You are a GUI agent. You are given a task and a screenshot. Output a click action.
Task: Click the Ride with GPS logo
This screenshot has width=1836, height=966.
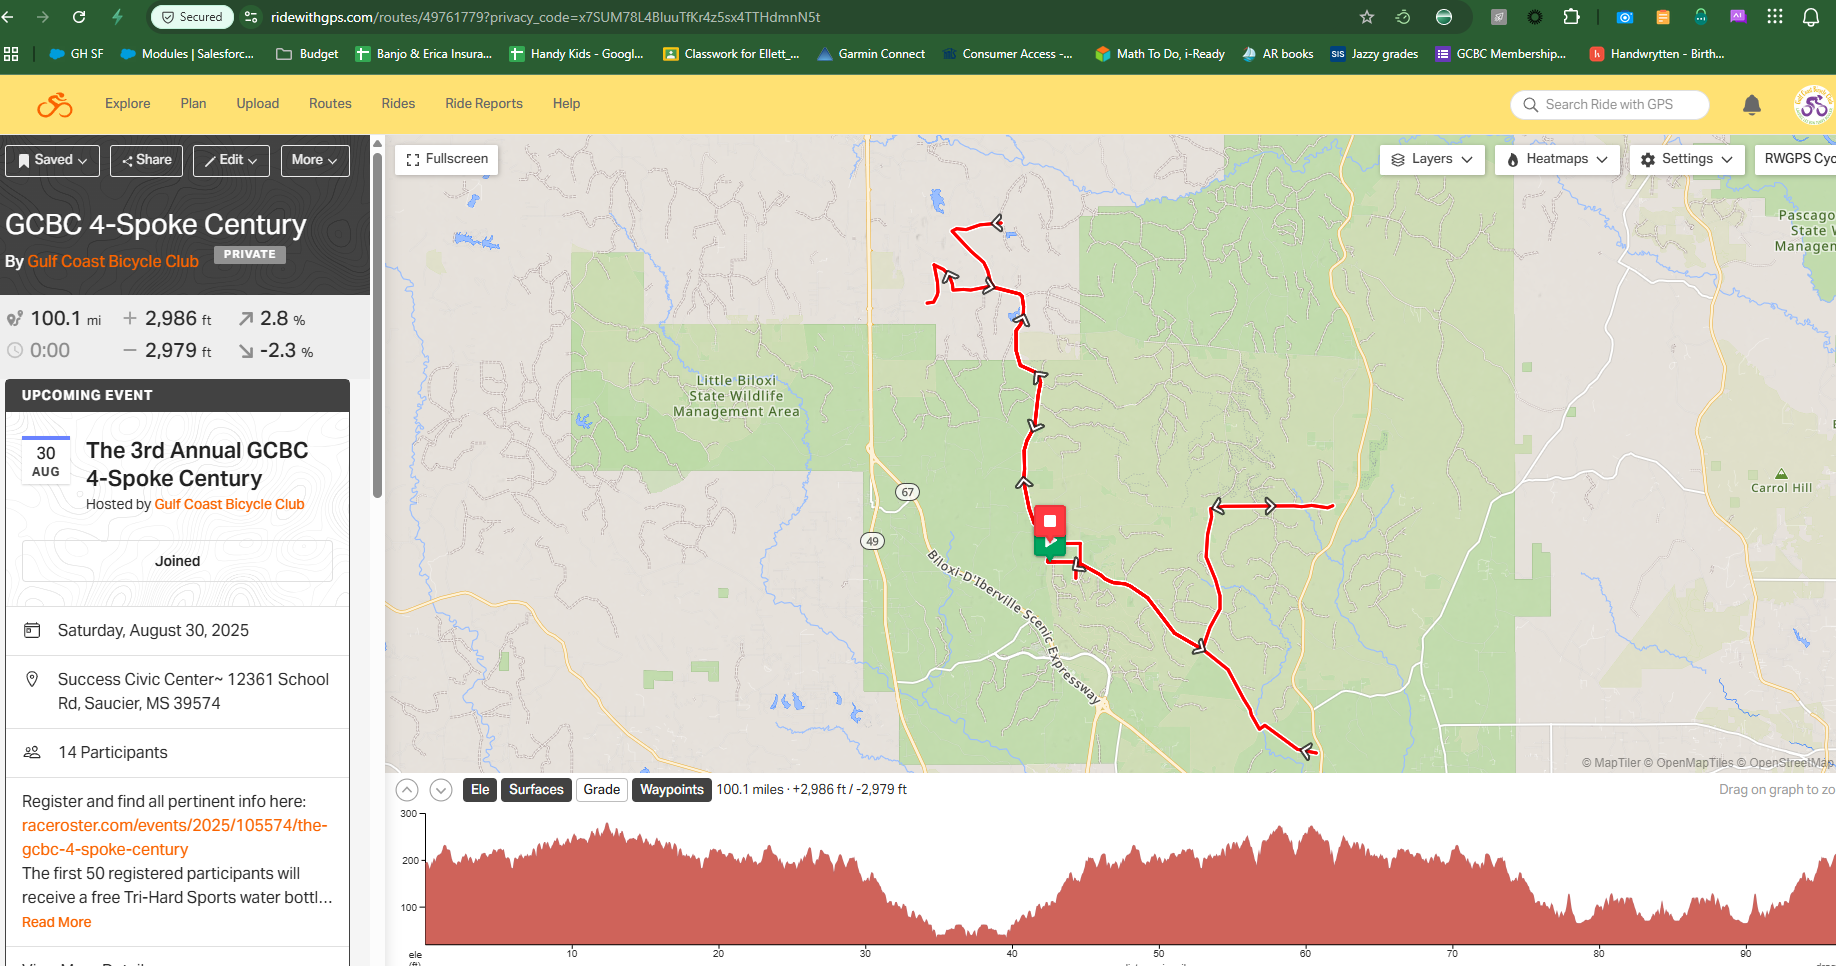(55, 104)
